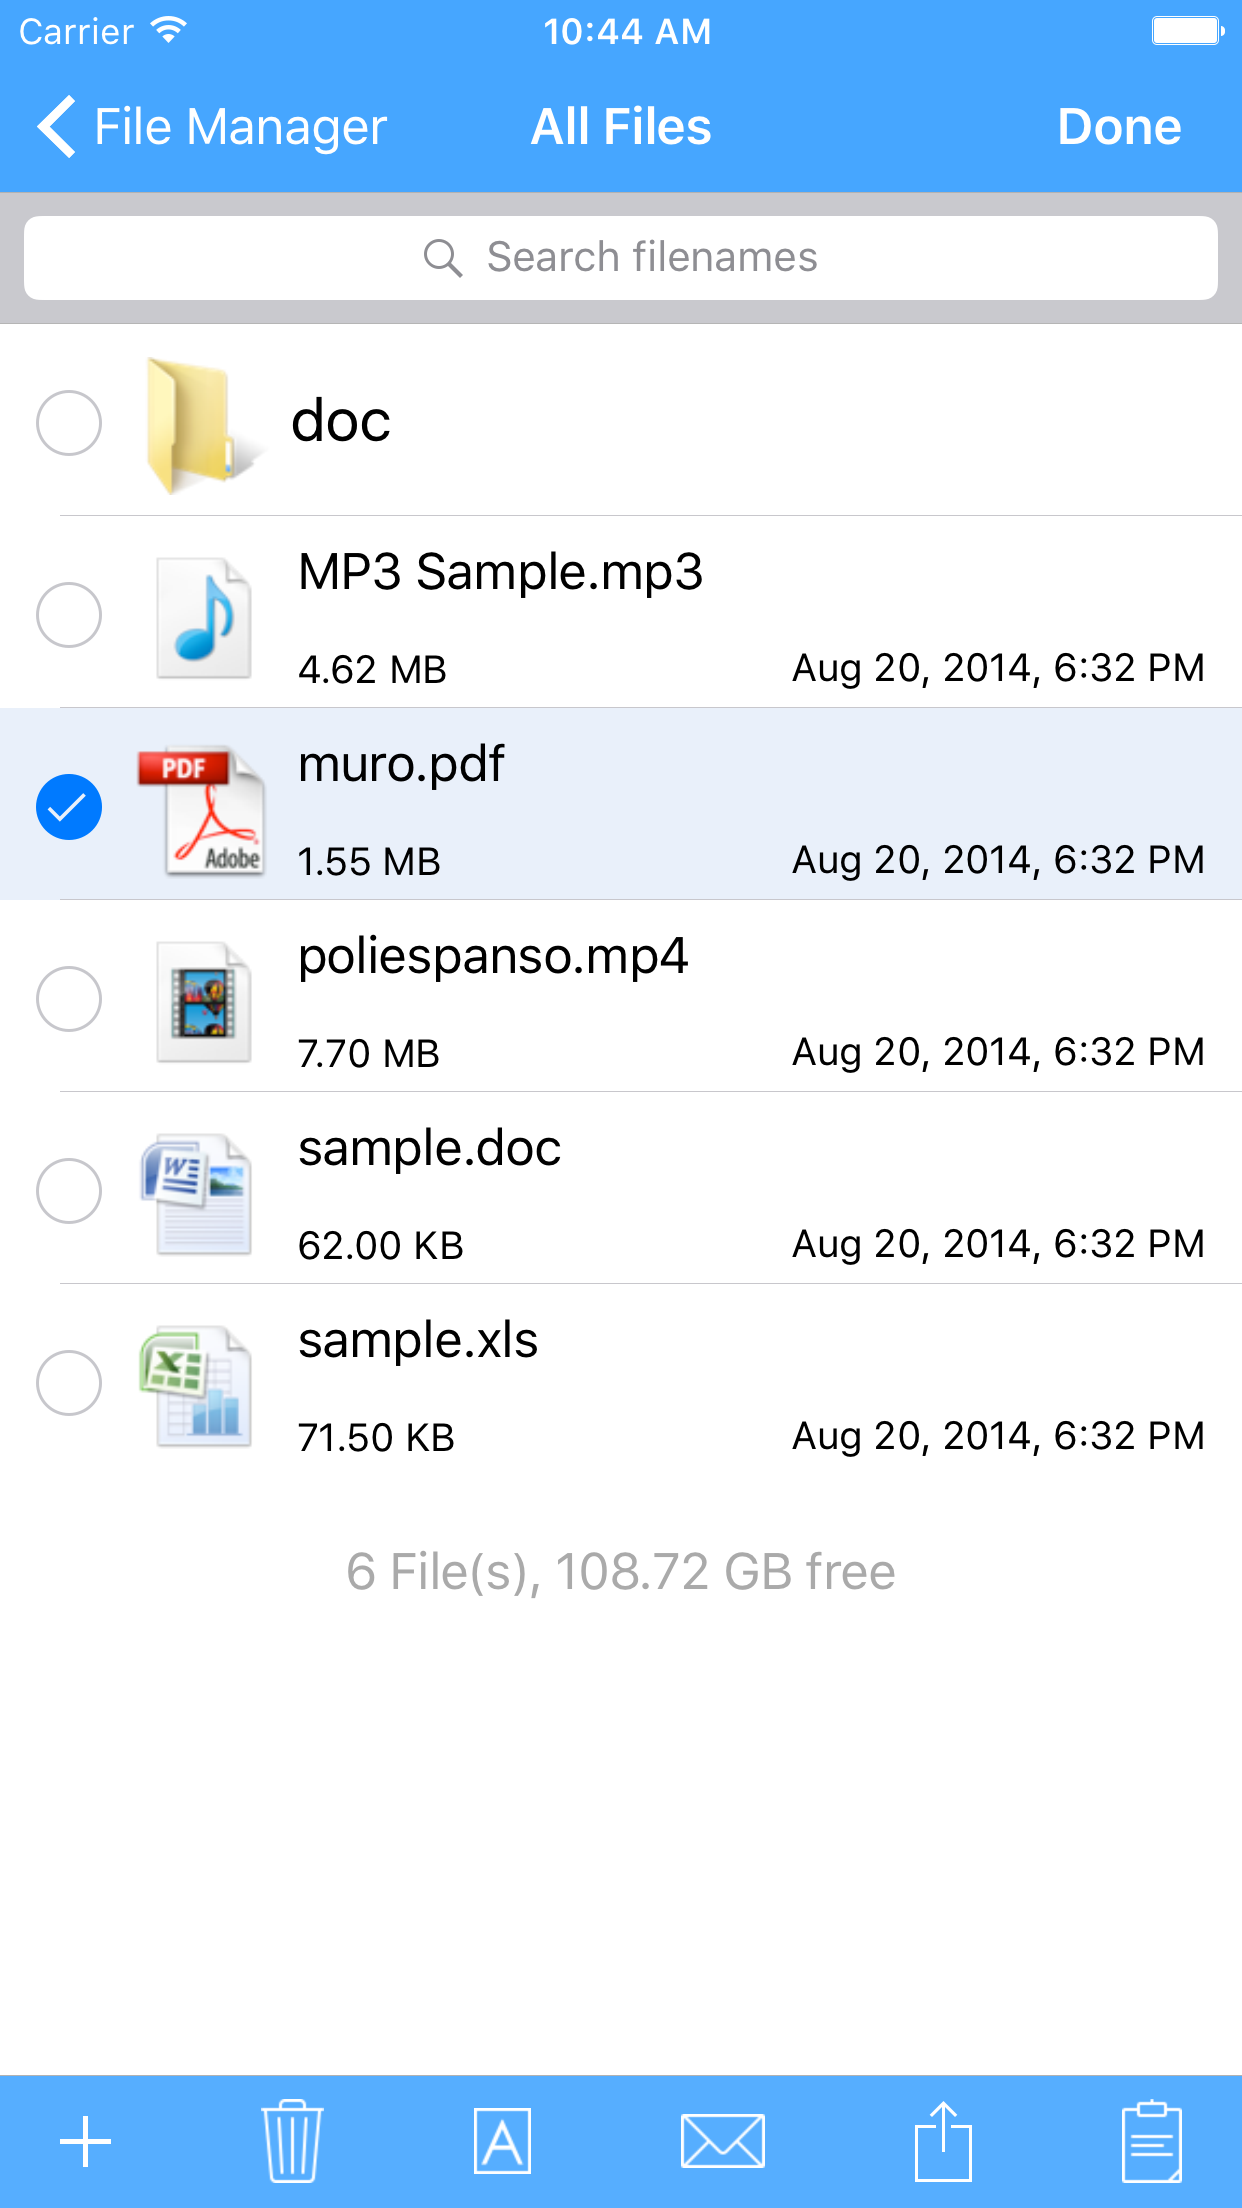Tap the Search filenames field

(x=620, y=257)
